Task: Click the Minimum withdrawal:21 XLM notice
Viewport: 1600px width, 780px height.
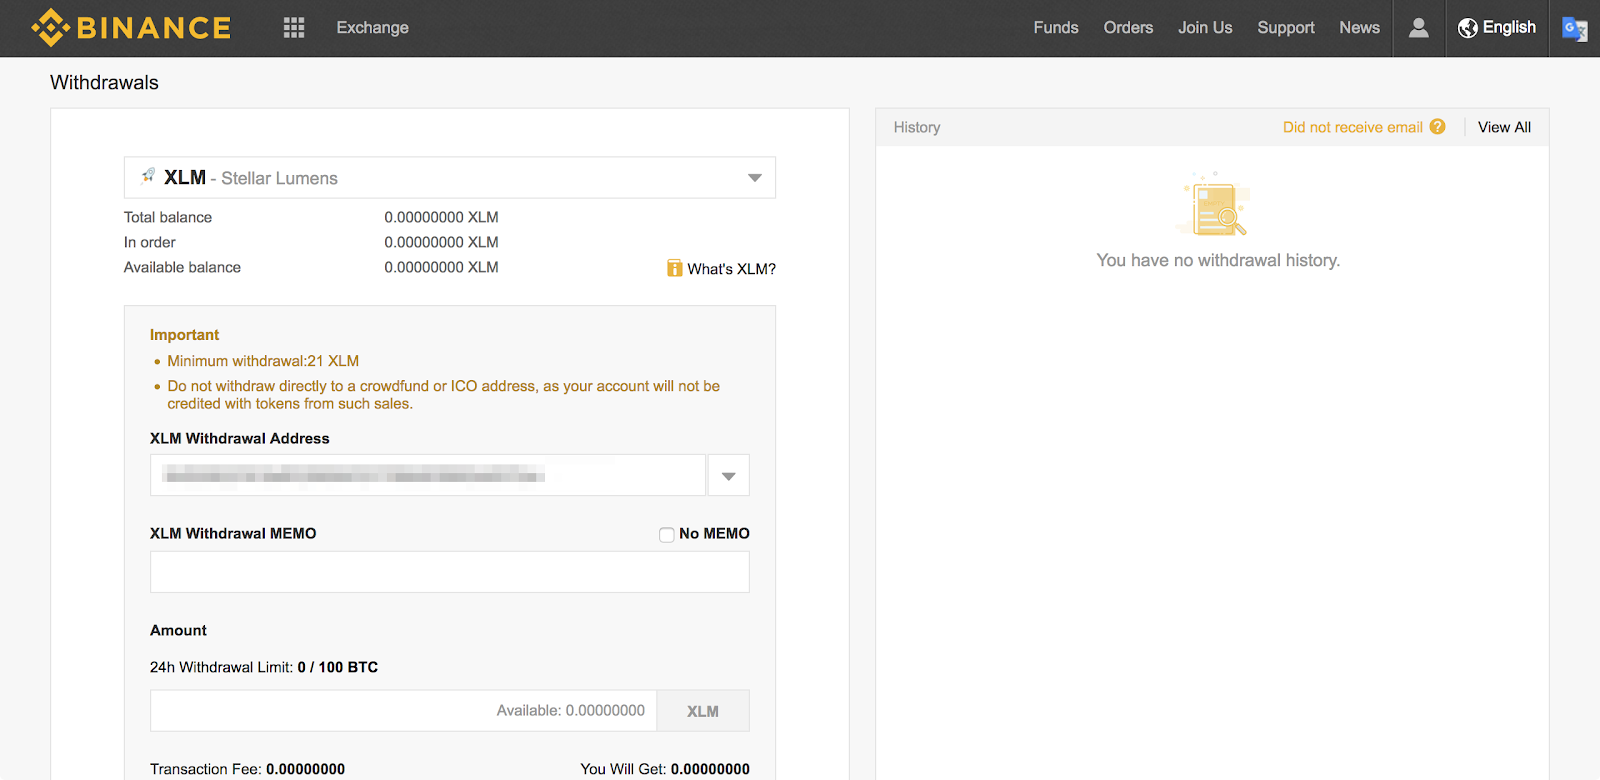Action: [263, 361]
